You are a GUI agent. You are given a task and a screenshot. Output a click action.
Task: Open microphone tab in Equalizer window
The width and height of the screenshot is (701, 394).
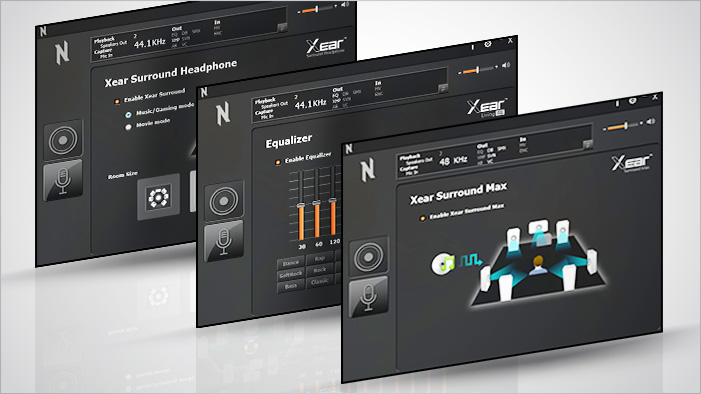[x=224, y=241]
